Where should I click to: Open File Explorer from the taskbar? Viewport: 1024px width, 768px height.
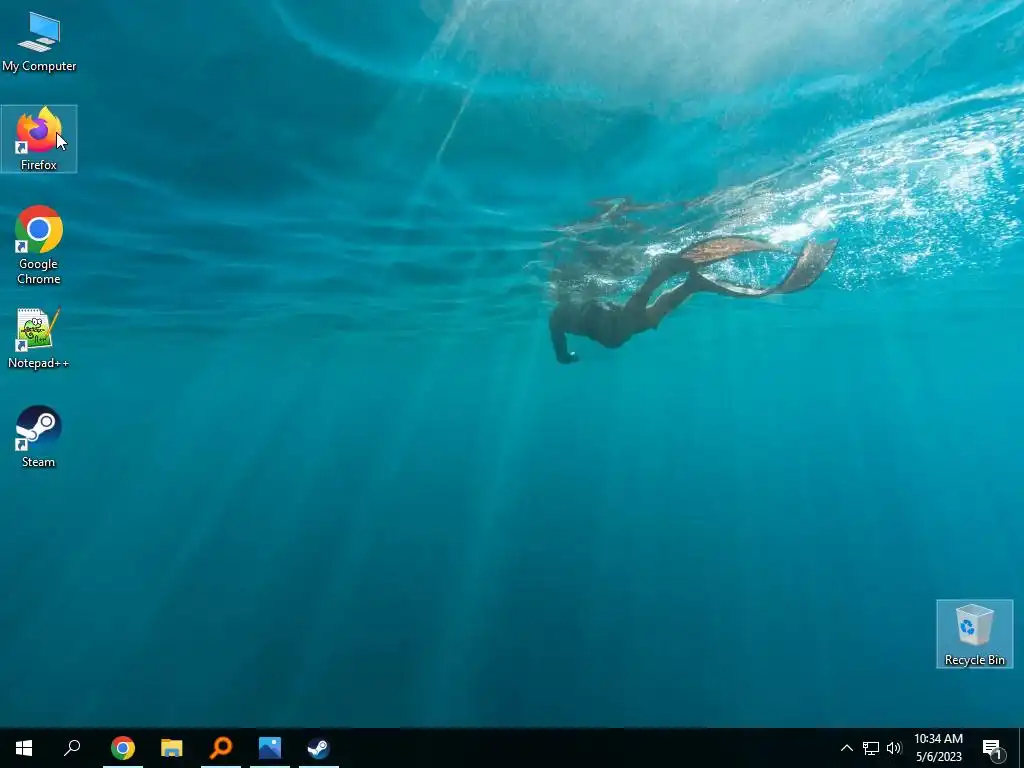(x=172, y=748)
